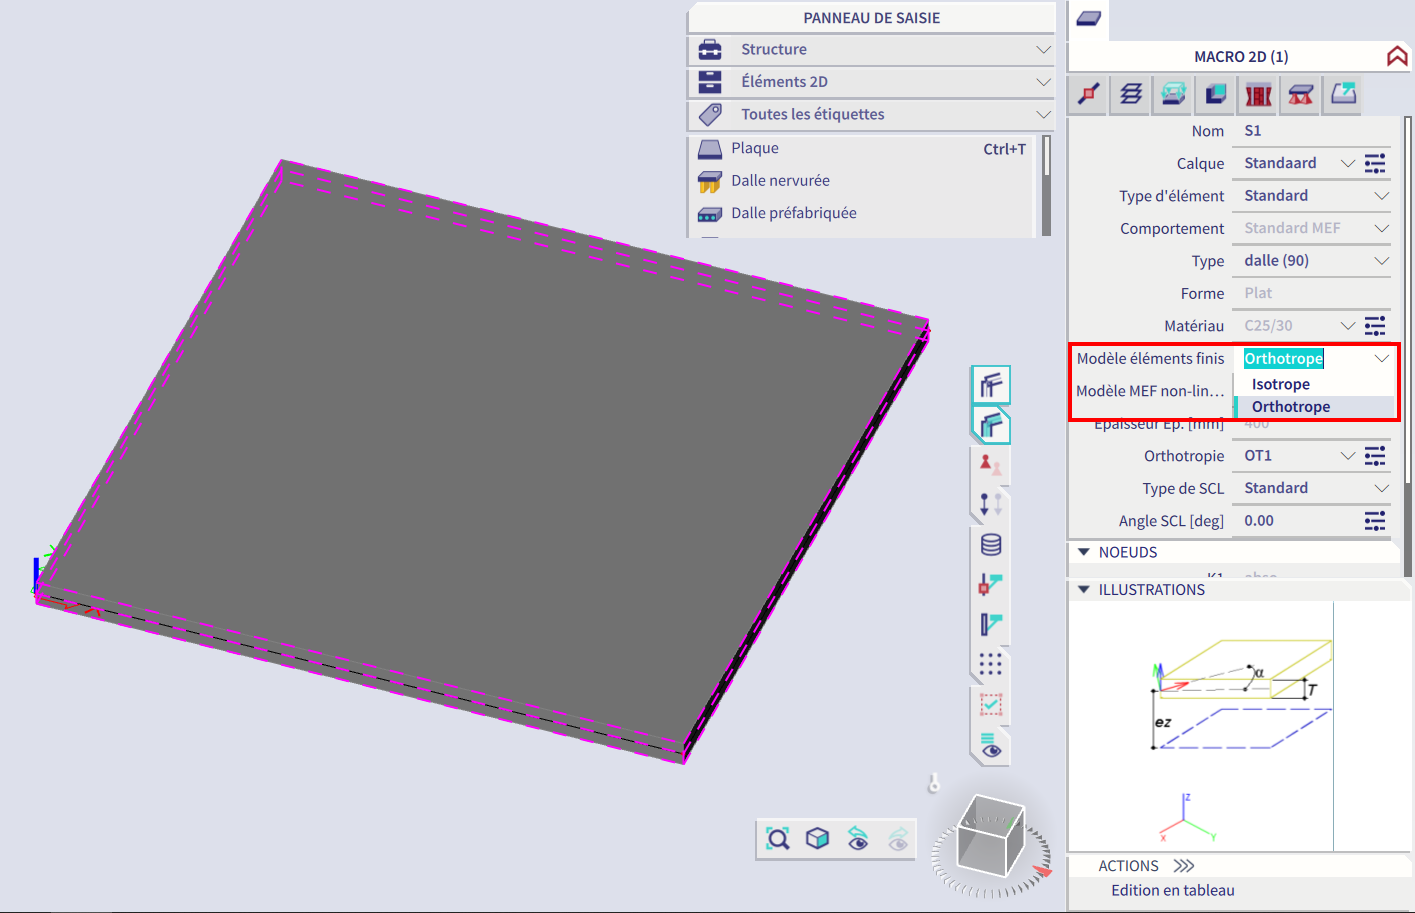Toggle the view settings eye icon
This screenshot has width=1415, height=913.
coord(990,746)
